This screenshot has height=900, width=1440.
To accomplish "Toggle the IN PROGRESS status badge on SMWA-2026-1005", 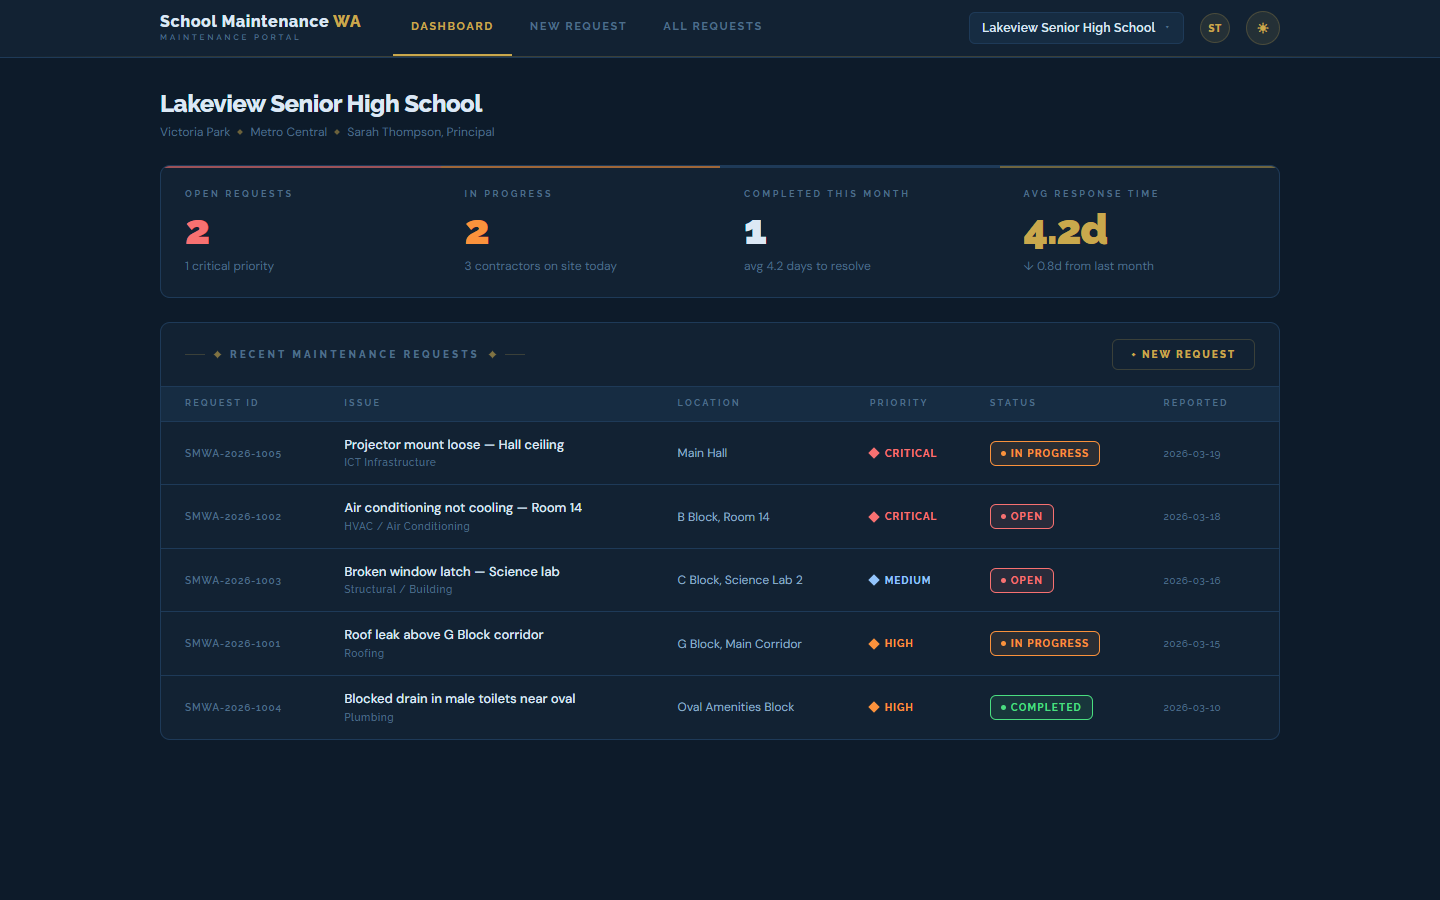I will click(x=1044, y=453).
